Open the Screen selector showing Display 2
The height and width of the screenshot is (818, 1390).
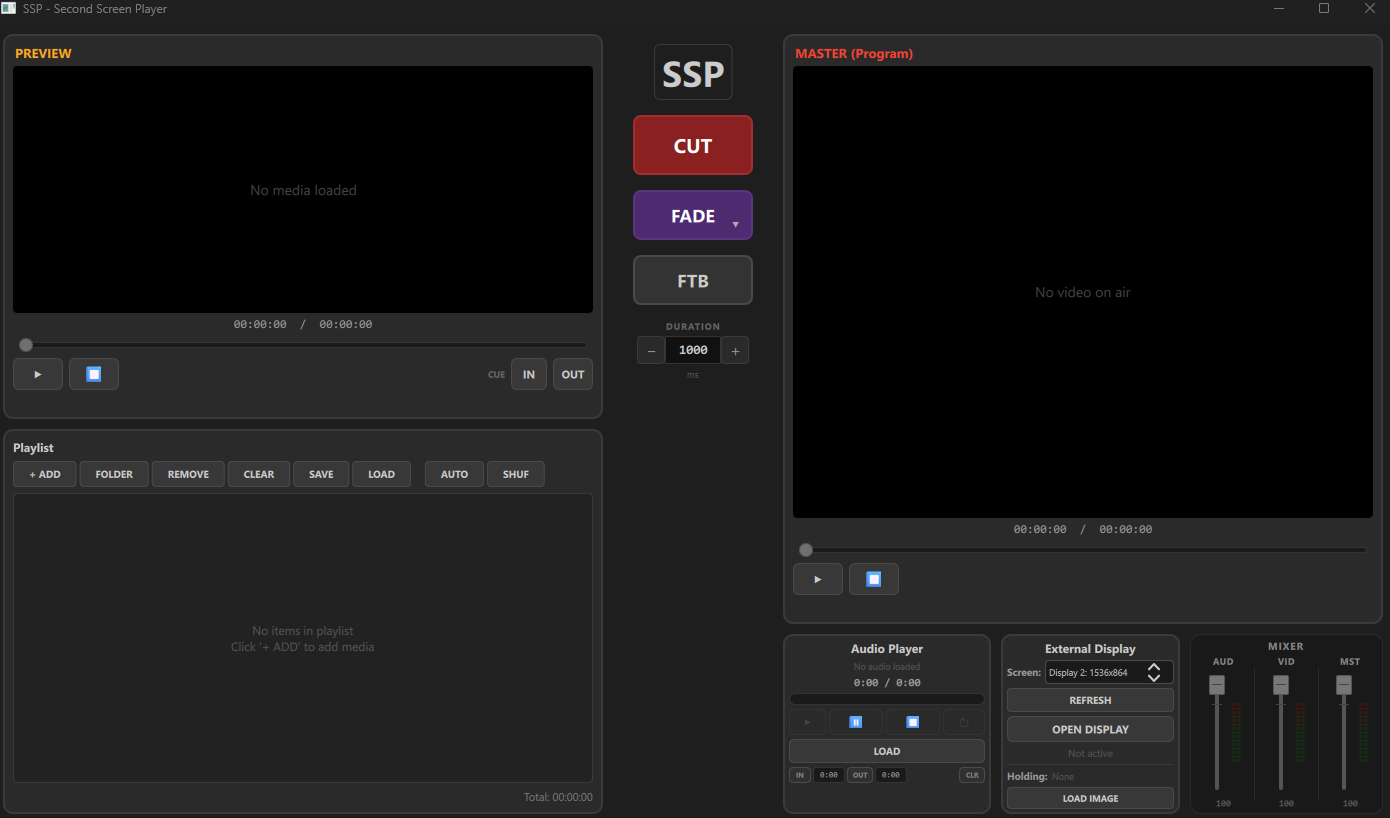click(x=1106, y=671)
